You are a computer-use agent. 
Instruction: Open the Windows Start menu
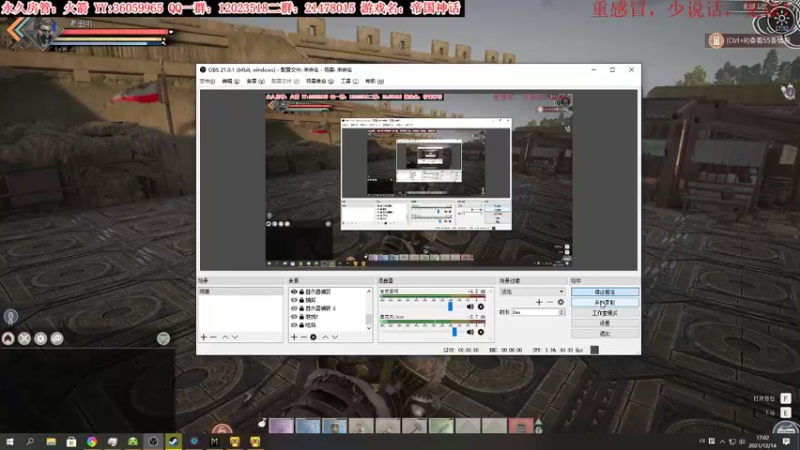(x=10, y=441)
